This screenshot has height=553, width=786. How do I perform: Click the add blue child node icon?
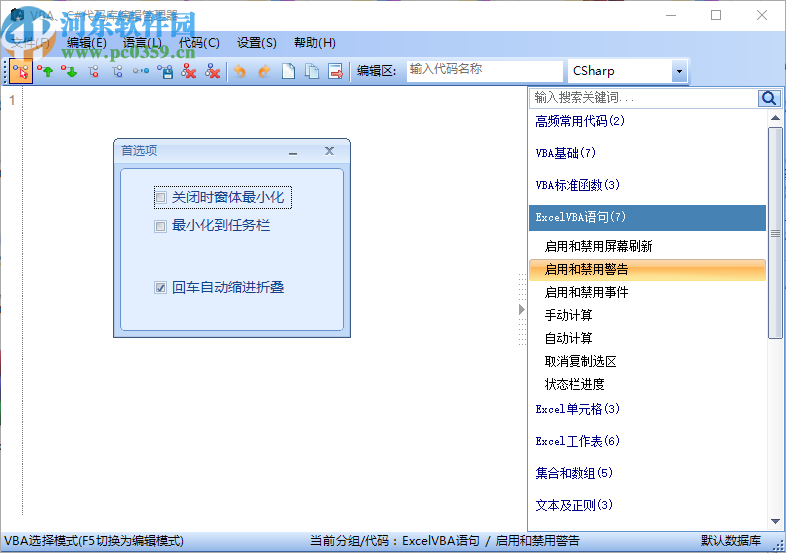point(117,72)
